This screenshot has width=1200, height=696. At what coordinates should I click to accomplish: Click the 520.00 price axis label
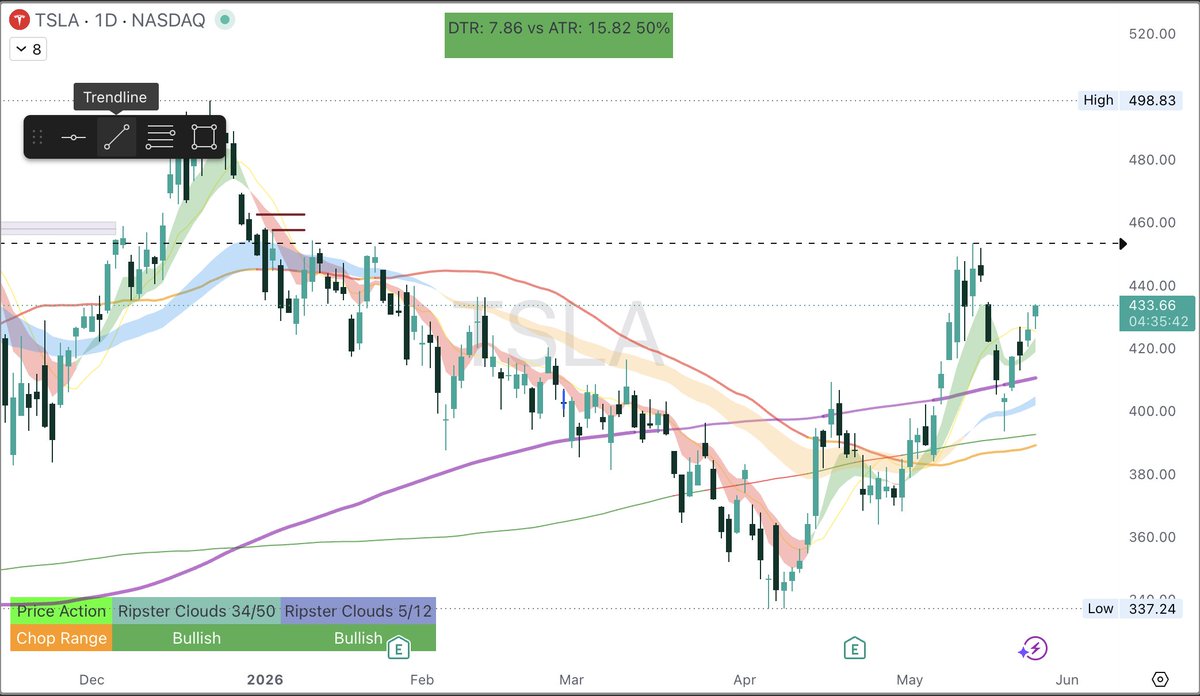pyautogui.click(x=1150, y=33)
